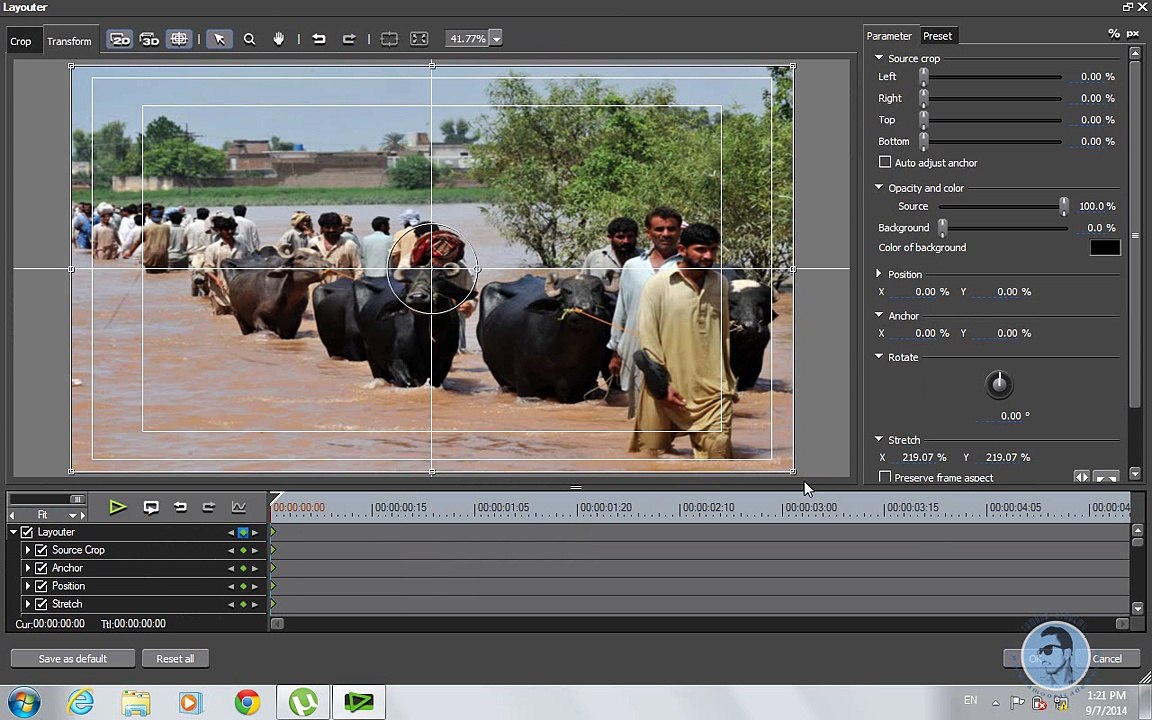
Task: Select the arrow selection tool
Action: coord(219,39)
